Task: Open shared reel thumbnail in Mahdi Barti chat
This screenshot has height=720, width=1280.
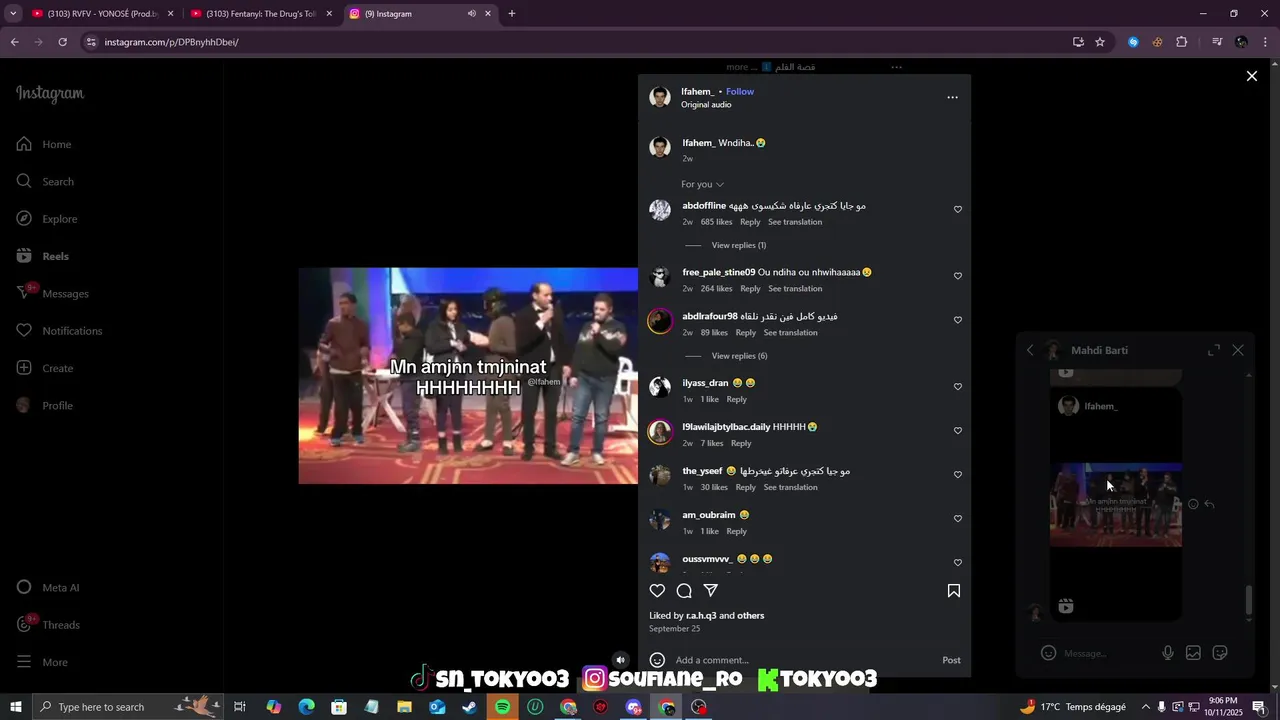Action: coord(1116,505)
